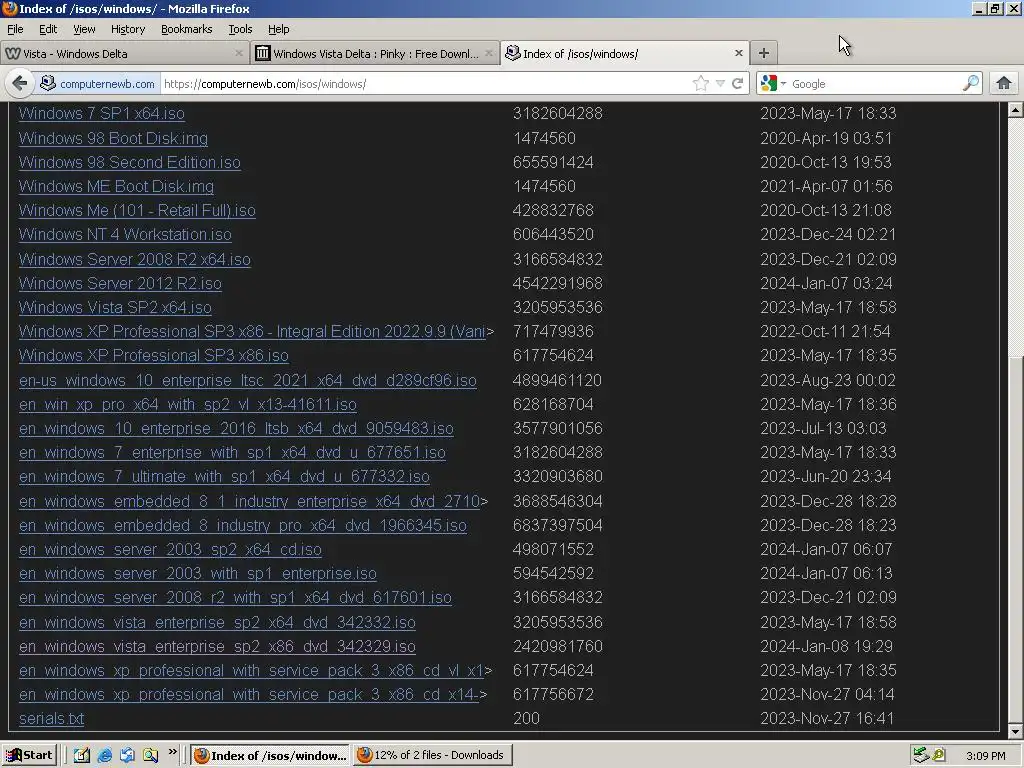Viewport: 1024px width, 768px height.
Task: Open en_windows_server_2003_sp2_x64_cd.iso link
Action: [x=170, y=549]
